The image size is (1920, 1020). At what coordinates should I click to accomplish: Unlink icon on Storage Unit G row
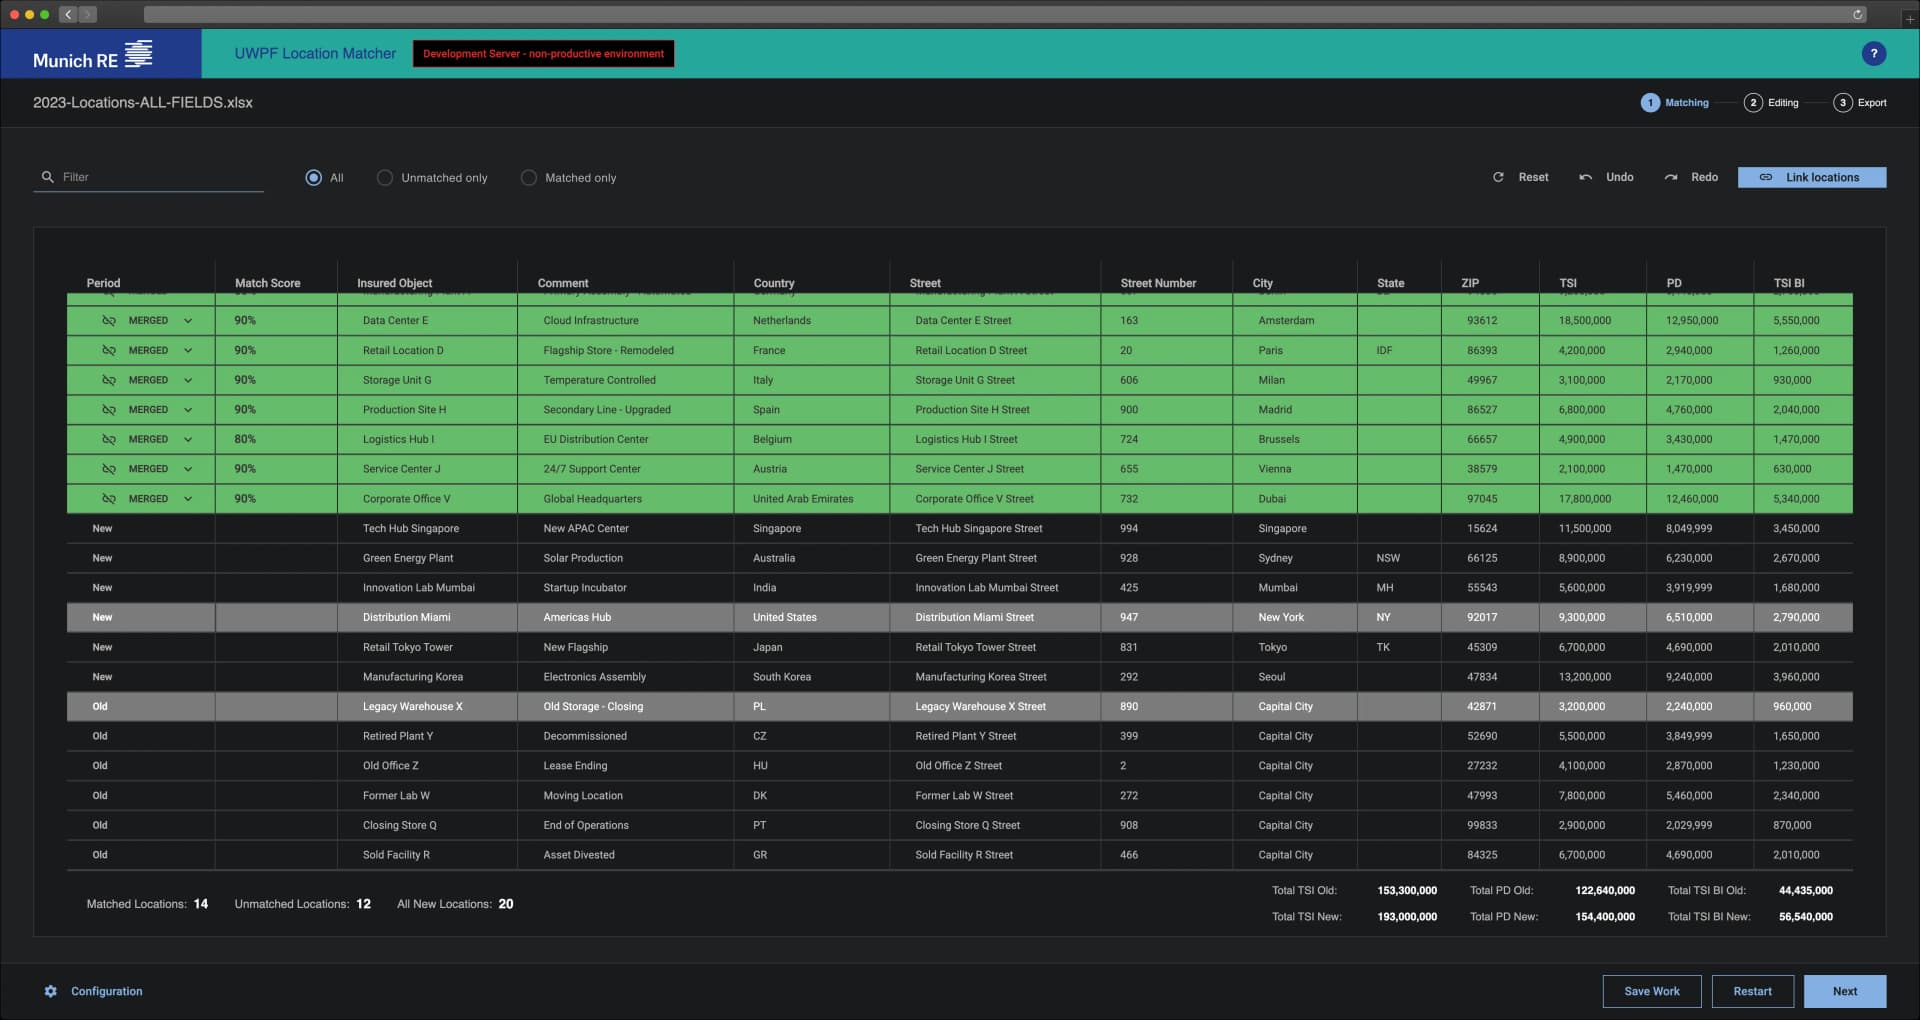click(109, 380)
